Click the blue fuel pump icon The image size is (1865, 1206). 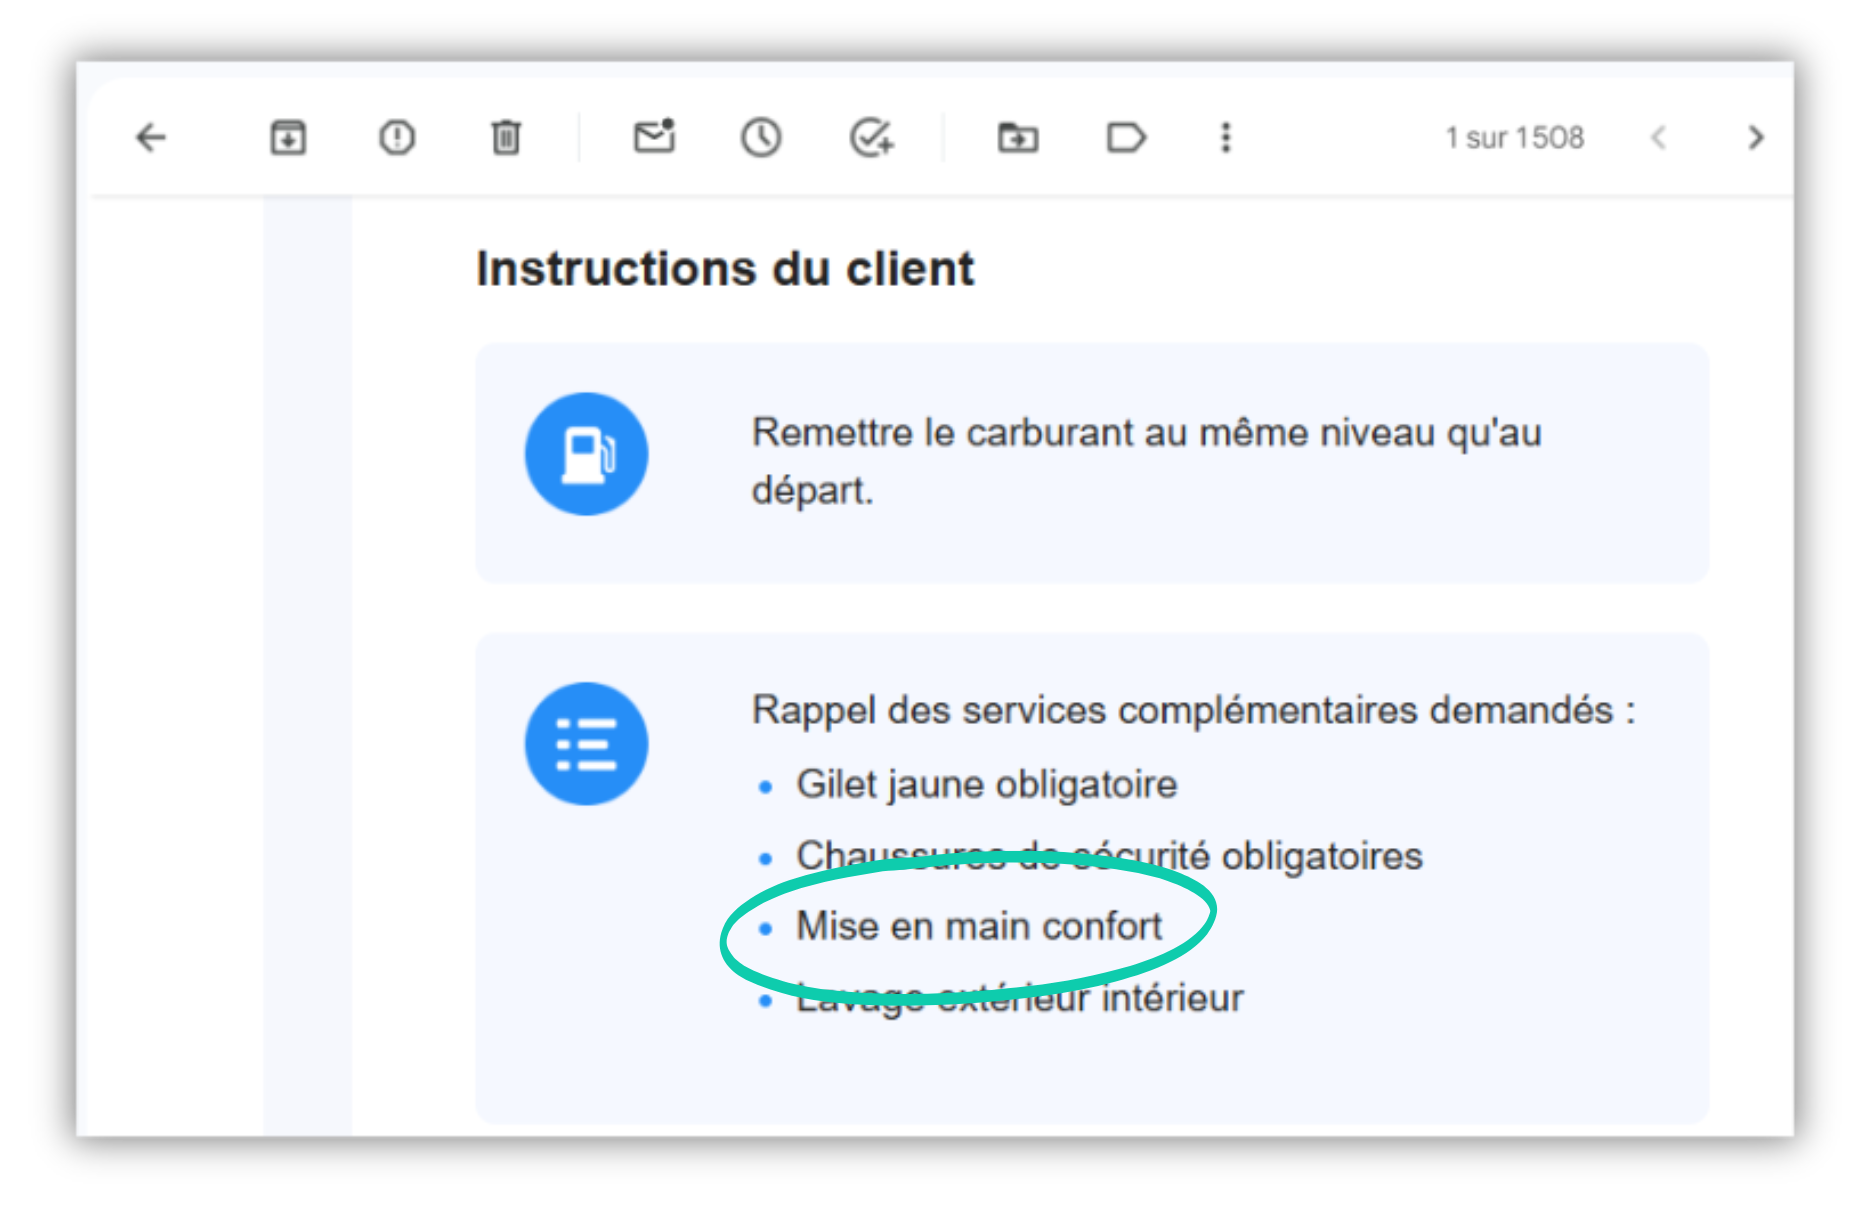tap(586, 454)
